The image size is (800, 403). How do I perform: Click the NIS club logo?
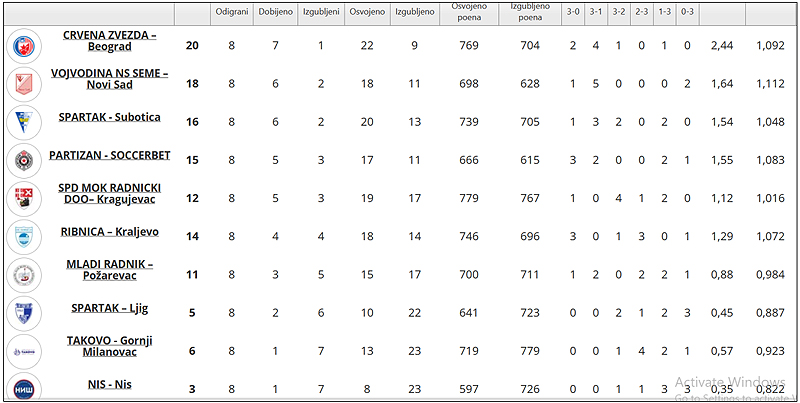click(22, 388)
